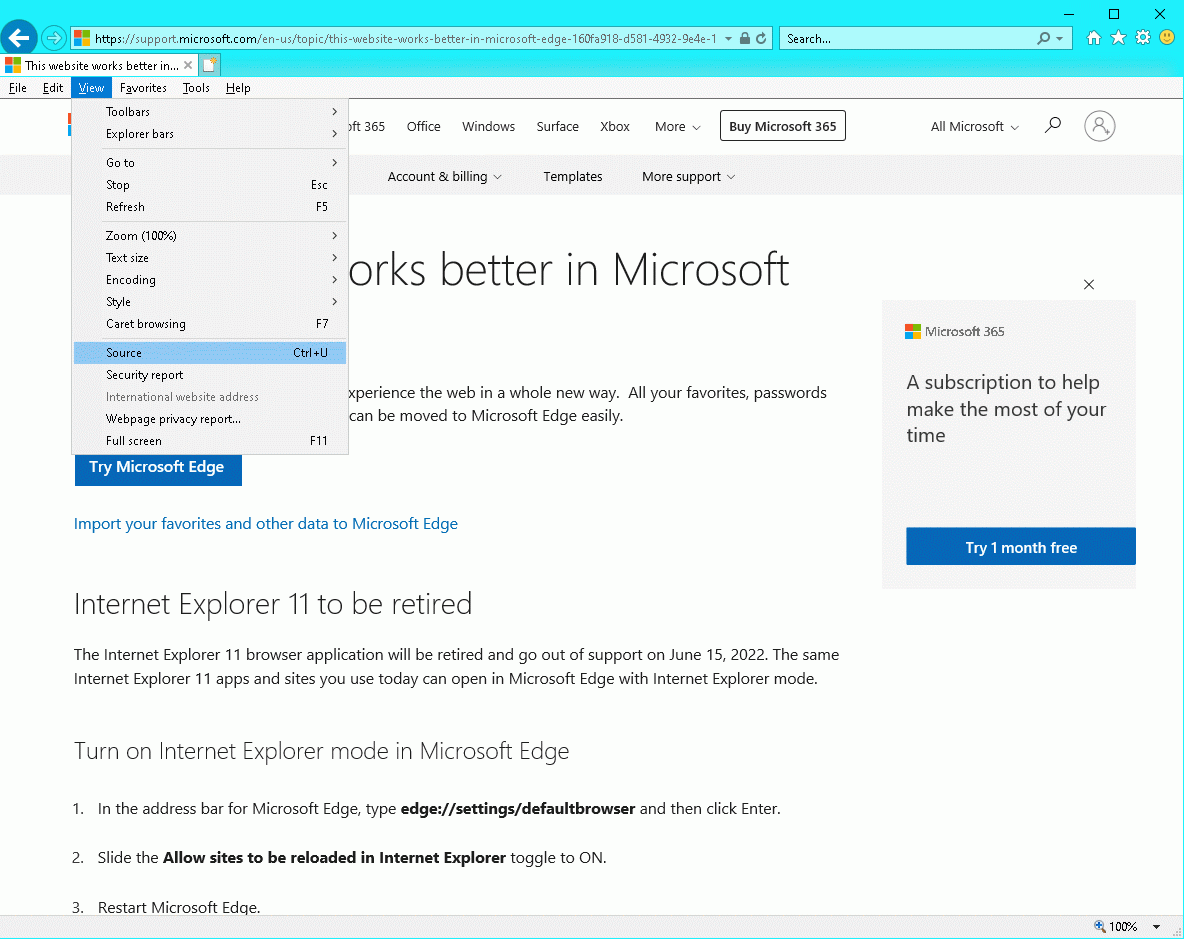Open the Windows nav link

489,127
